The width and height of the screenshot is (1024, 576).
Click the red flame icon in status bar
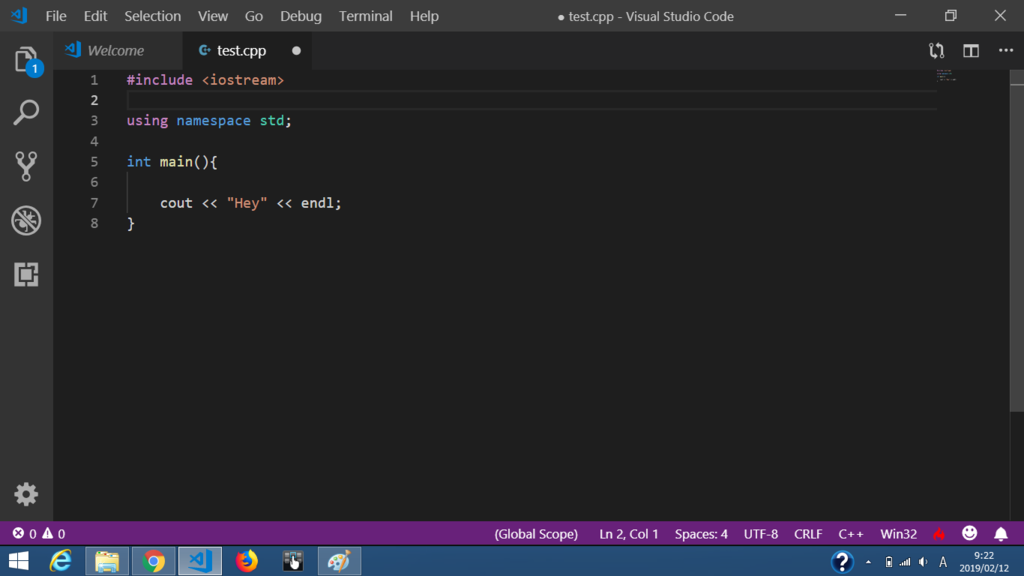pos(939,534)
